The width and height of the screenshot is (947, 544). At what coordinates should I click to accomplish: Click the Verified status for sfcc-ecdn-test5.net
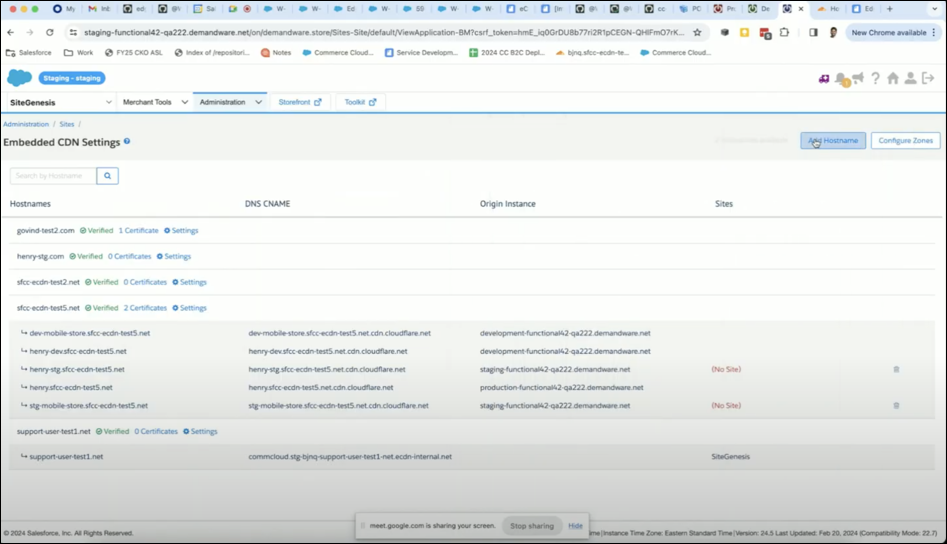[x=101, y=308]
